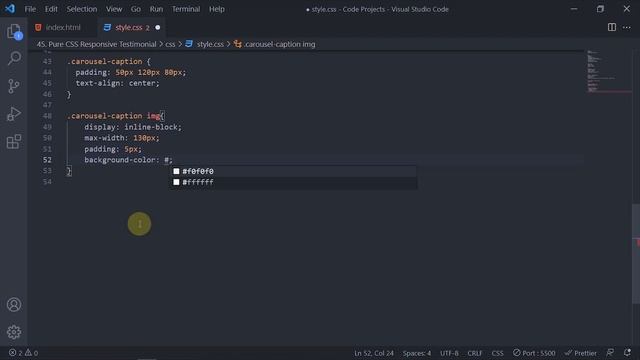
Task: Change language mode via CSS item
Action: (497, 353)
